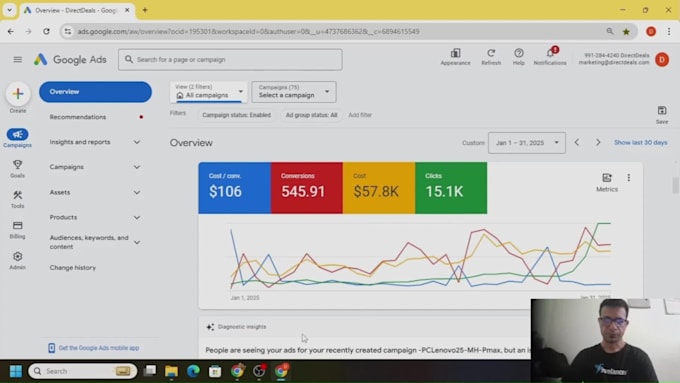Screen dimensions: 680x383
Task: Click the browser address bar
Action: [334, 31]
